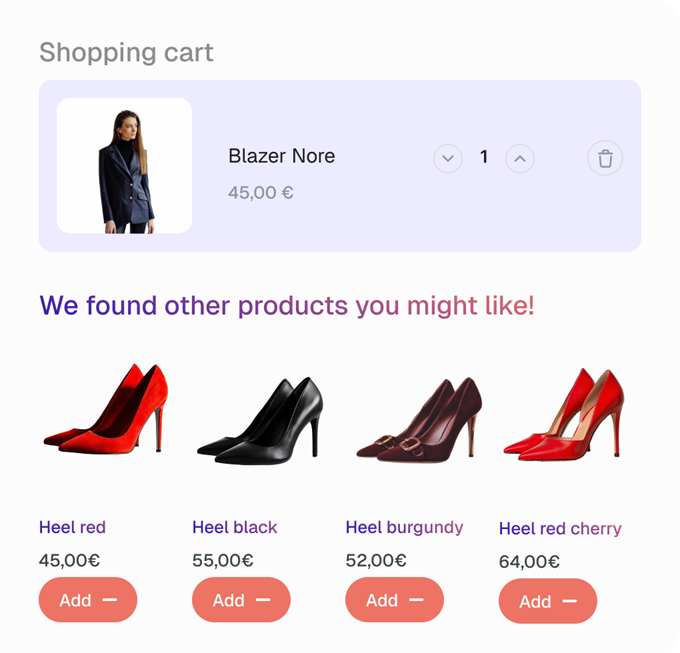Open the Blazer Nore product image
680x653 pixels.
pyautogui.click(x=124, y=166)
